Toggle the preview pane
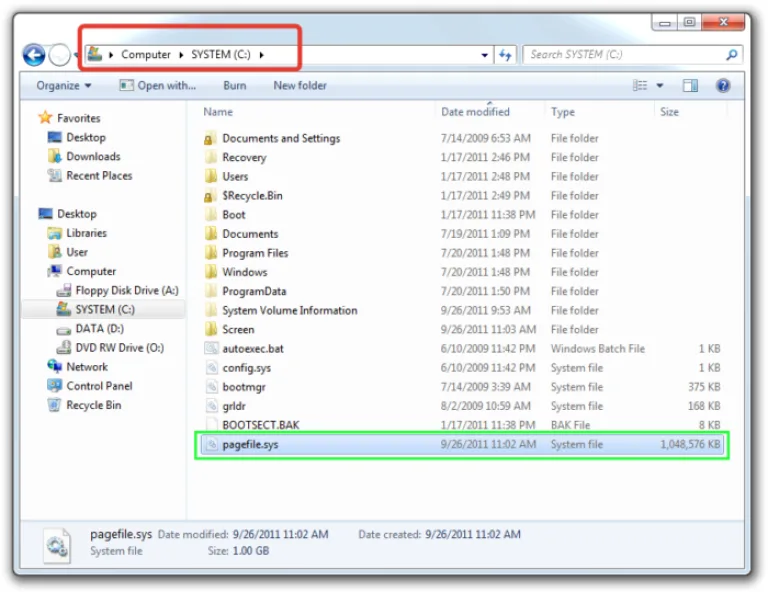 tap(690, 86)
